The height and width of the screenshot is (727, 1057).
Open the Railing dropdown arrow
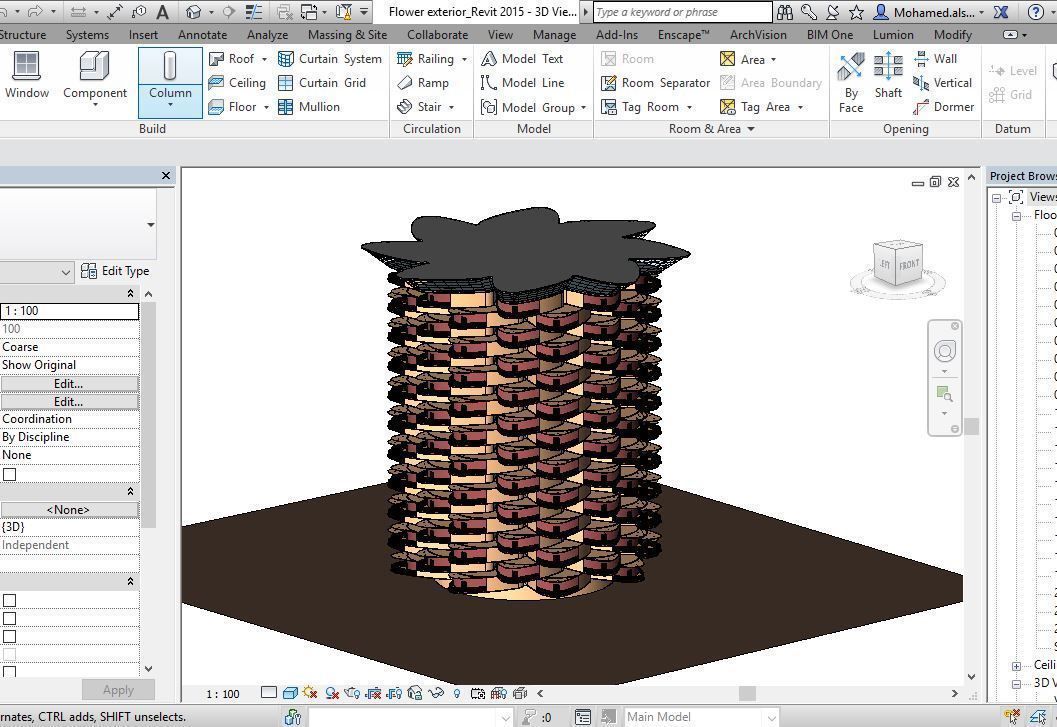[x=464, y=59]
